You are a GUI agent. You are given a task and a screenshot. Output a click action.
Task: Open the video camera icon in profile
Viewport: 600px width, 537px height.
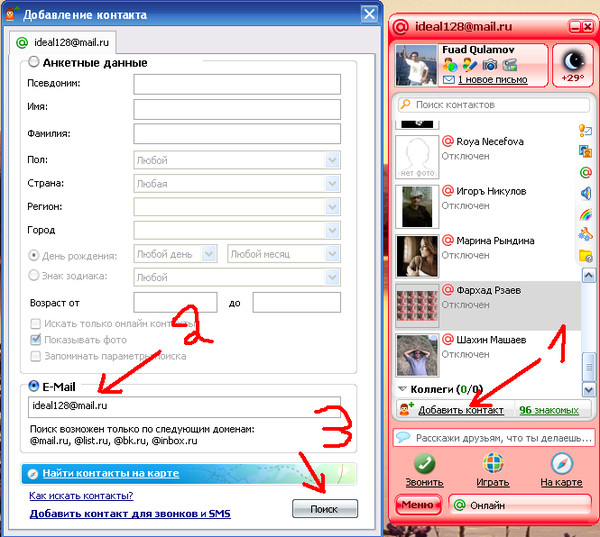pyautogui.click(x=509, y=65)
